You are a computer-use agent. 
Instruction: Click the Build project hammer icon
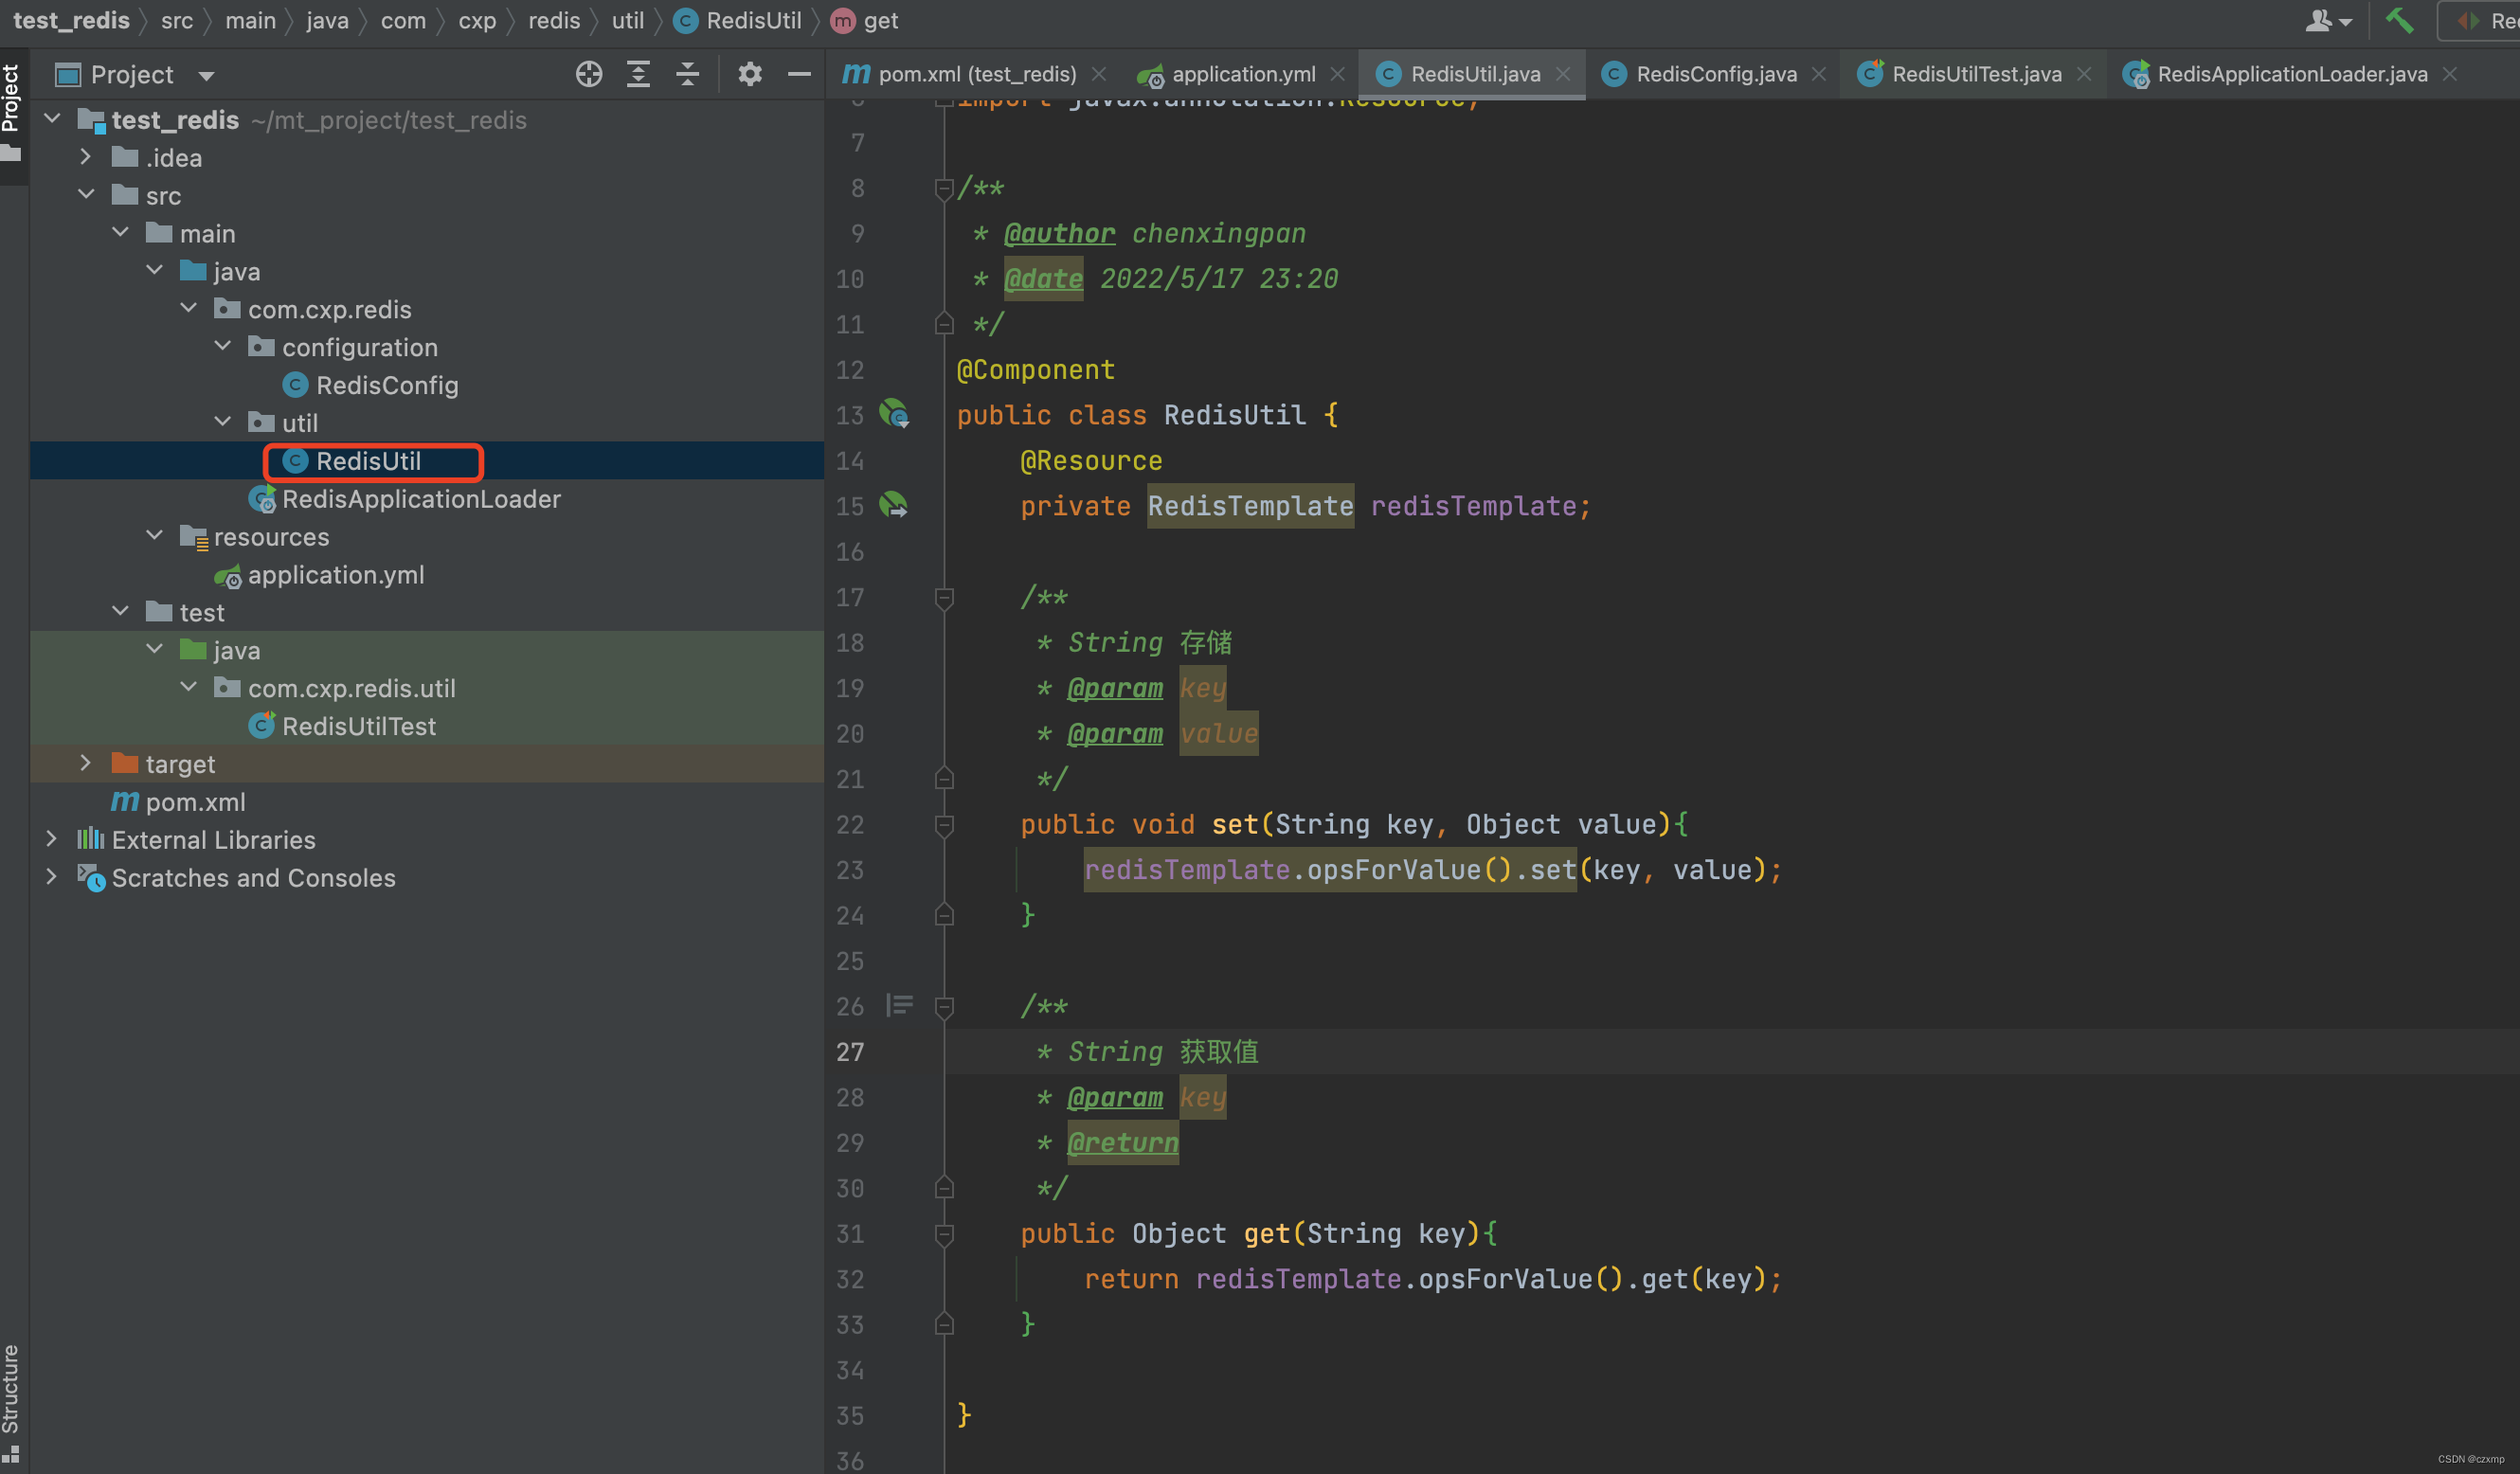[2400, 20]
